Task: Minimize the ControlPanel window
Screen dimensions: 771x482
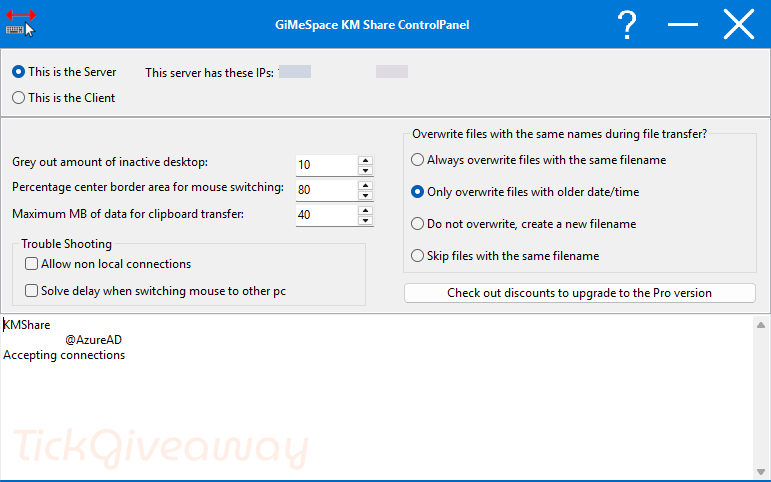Action: 682,24
